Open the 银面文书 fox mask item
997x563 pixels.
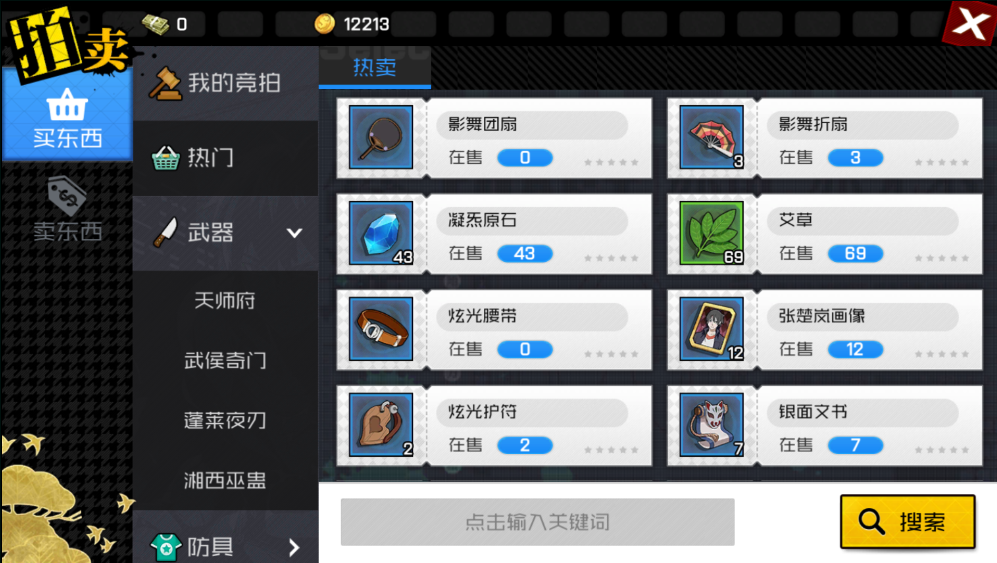coord(712,424)
